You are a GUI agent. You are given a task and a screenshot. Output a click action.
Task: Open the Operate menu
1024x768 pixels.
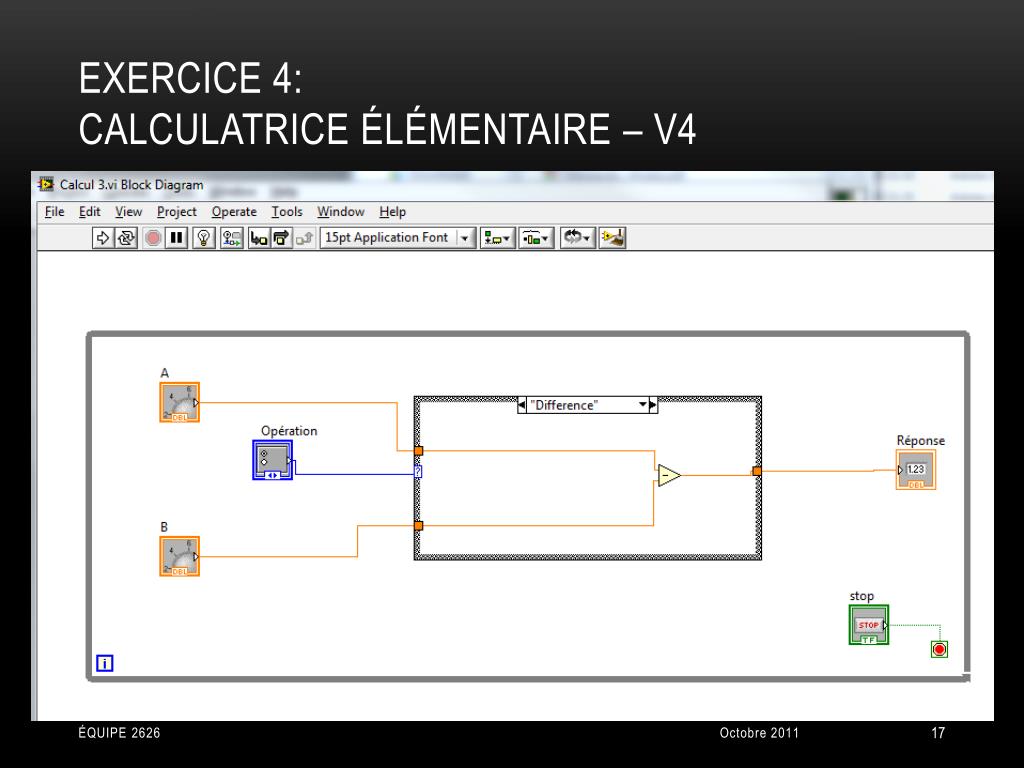tap(234, 212)
